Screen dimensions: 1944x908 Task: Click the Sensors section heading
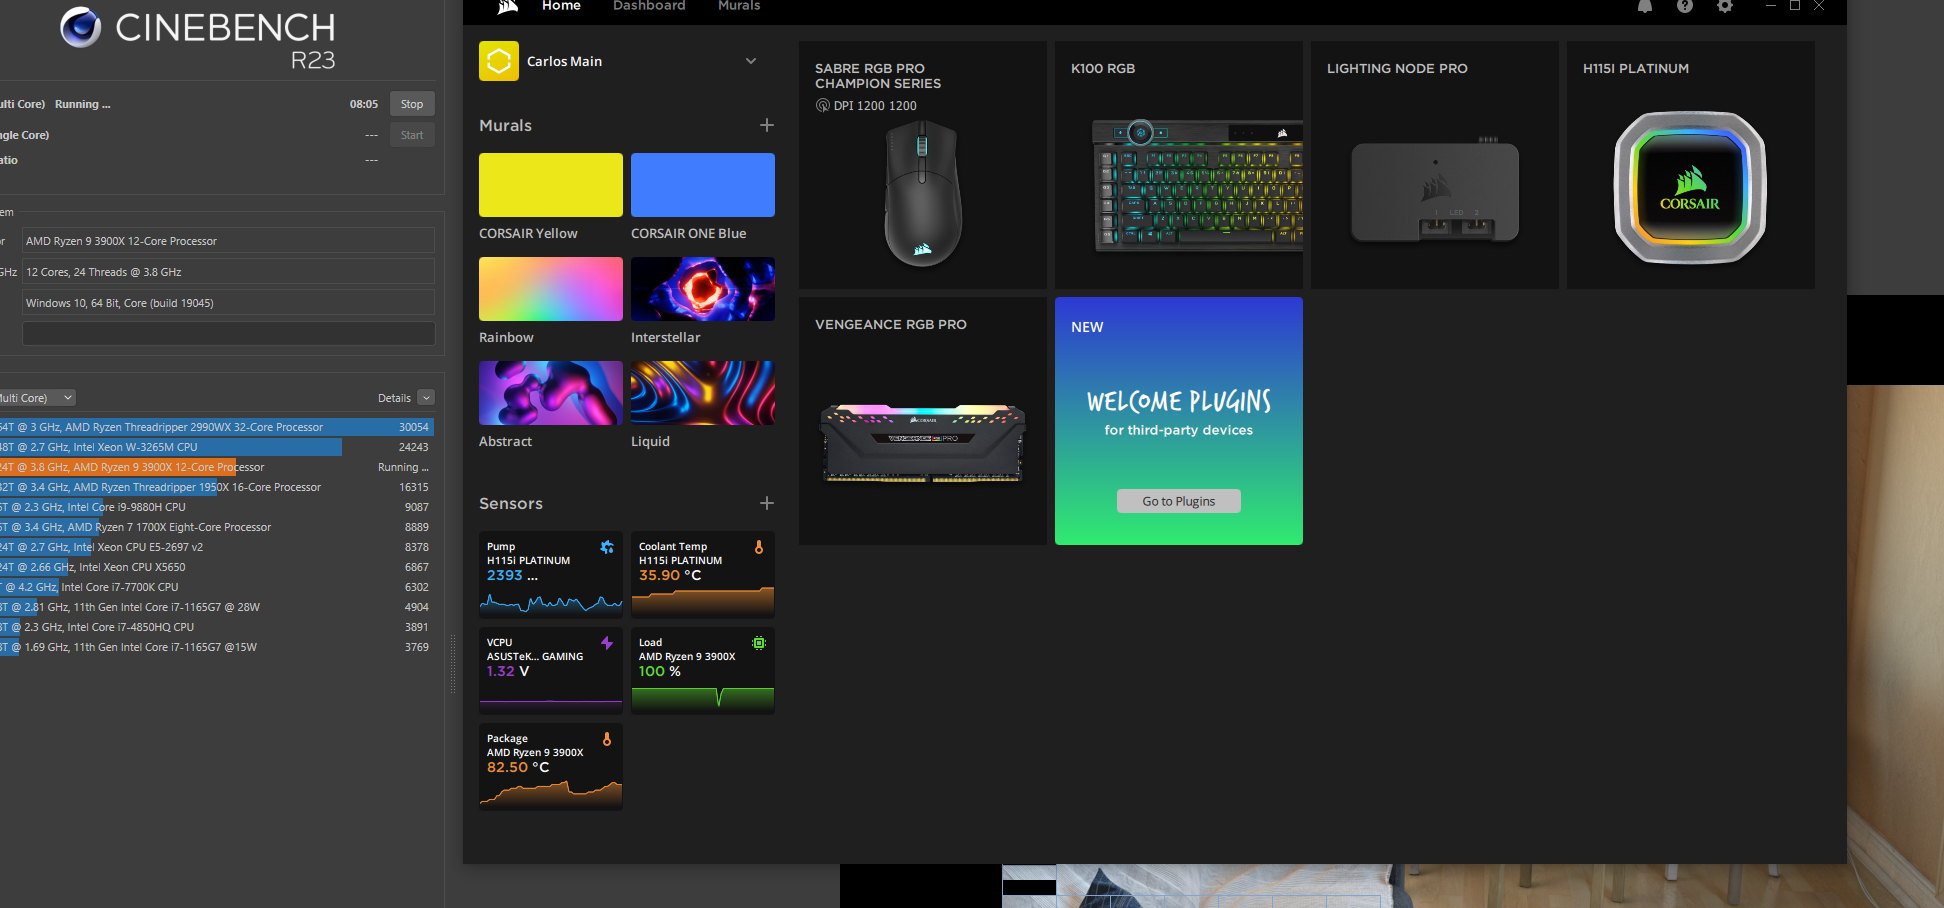point(511,503)
